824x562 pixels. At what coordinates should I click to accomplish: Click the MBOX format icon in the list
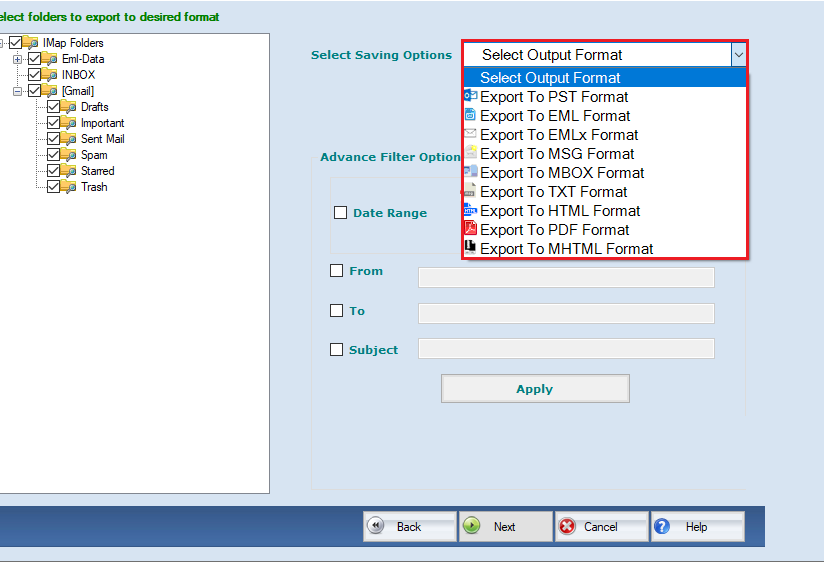point(470,171)
